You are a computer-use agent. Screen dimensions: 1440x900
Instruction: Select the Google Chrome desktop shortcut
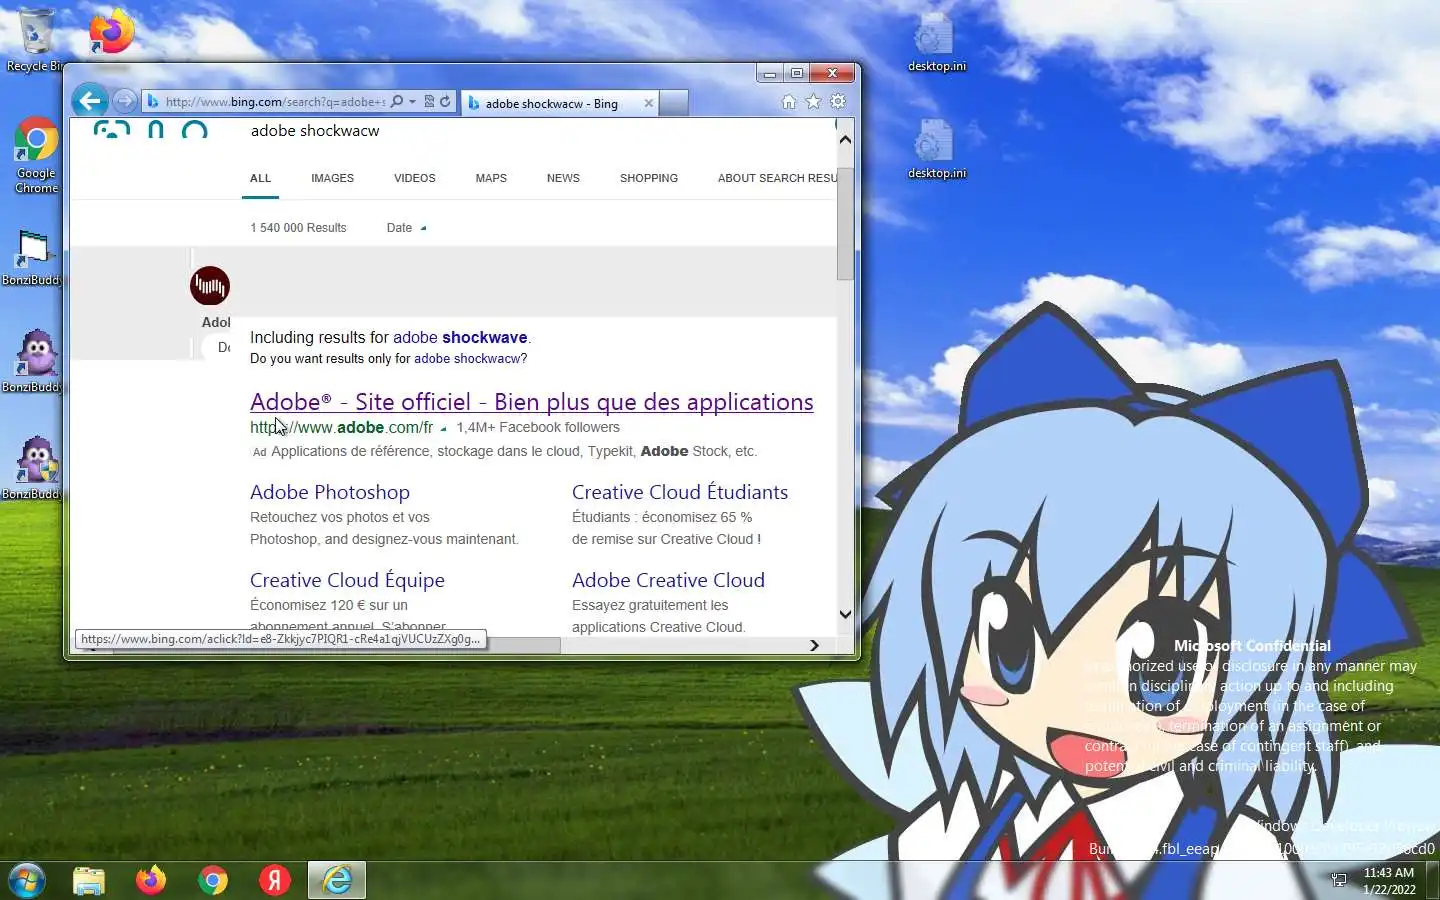click(x=36, y=155)
